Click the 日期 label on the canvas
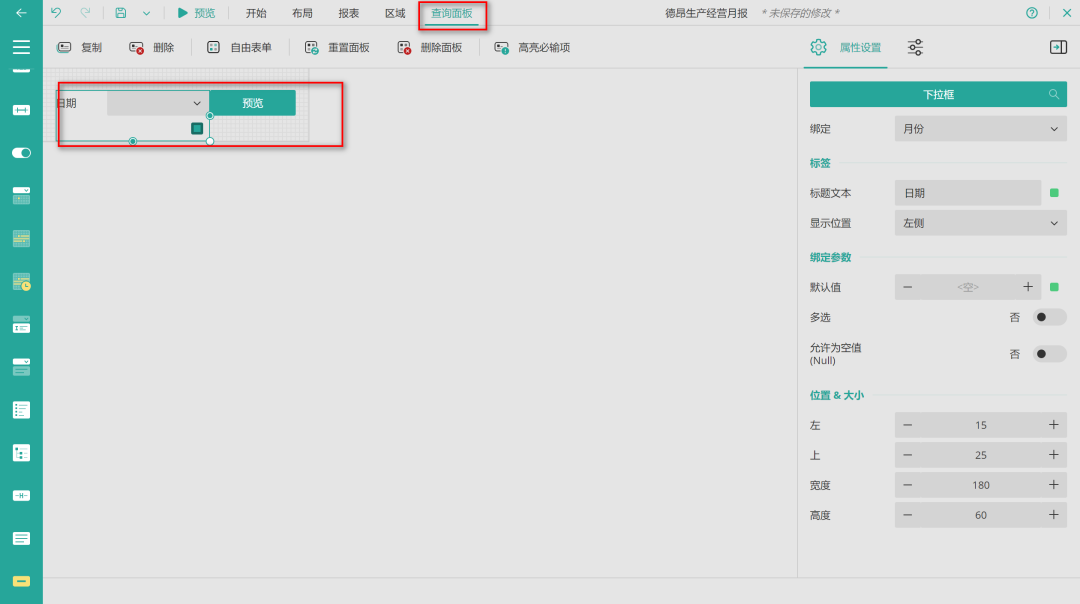This screenshot has height=604, width=1080. [x=67, y=103]
